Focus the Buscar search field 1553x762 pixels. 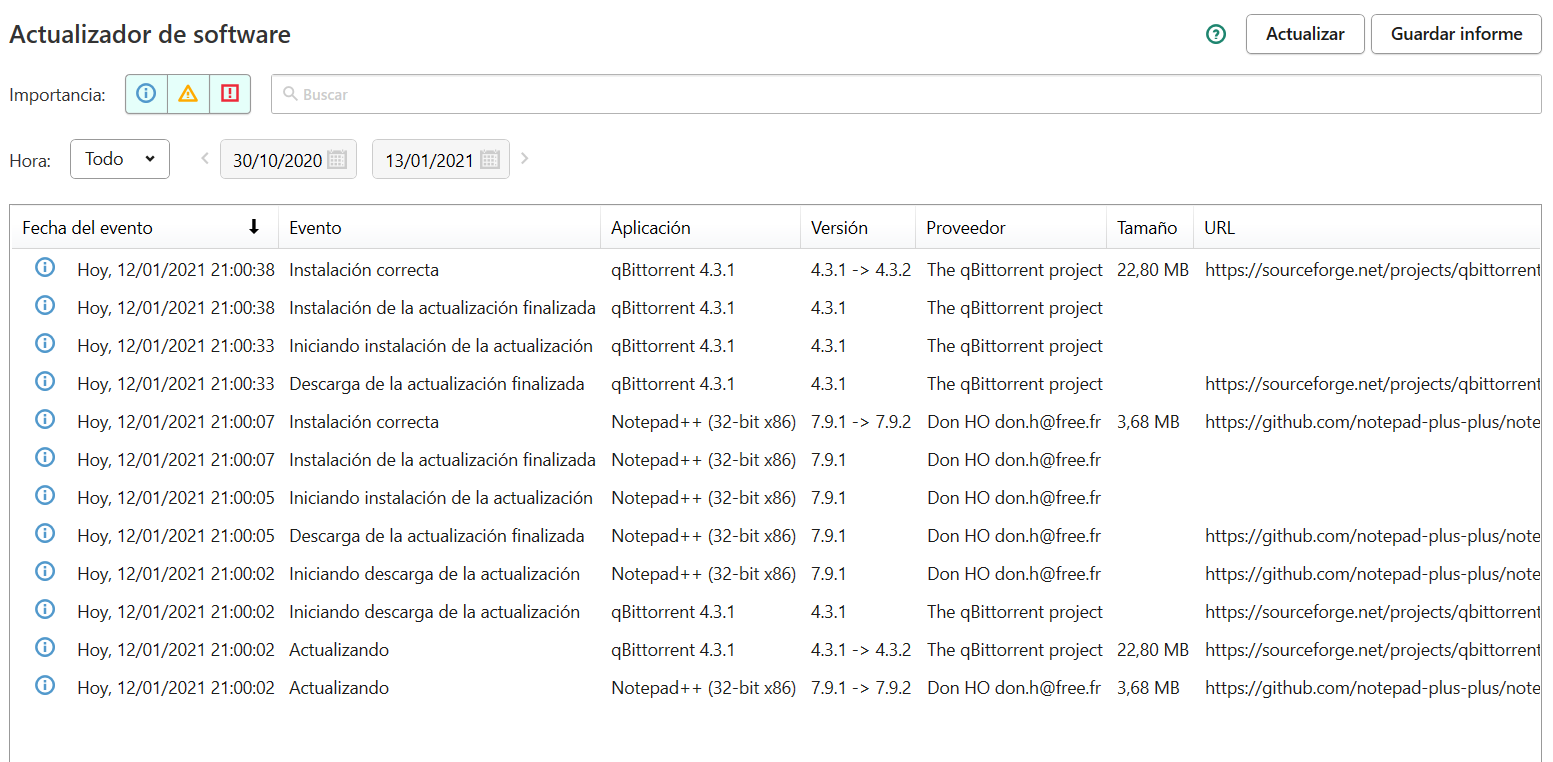click(x=906, y=94)
